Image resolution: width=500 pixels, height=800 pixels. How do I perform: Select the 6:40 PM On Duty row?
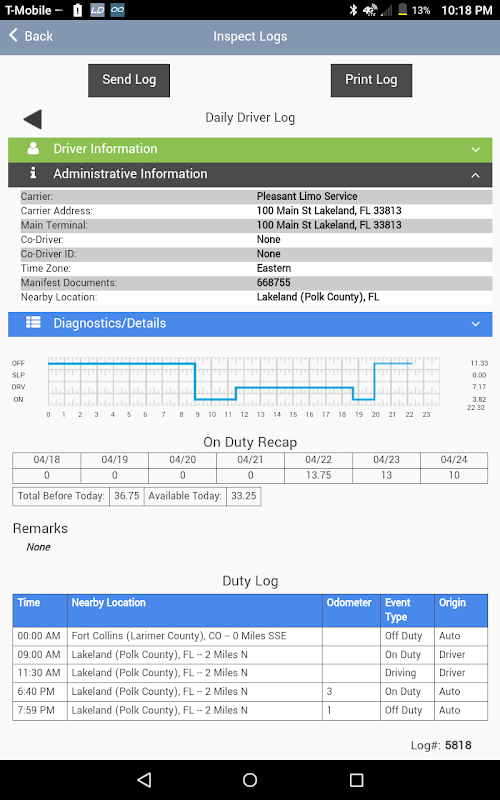(x=250, y=691)
